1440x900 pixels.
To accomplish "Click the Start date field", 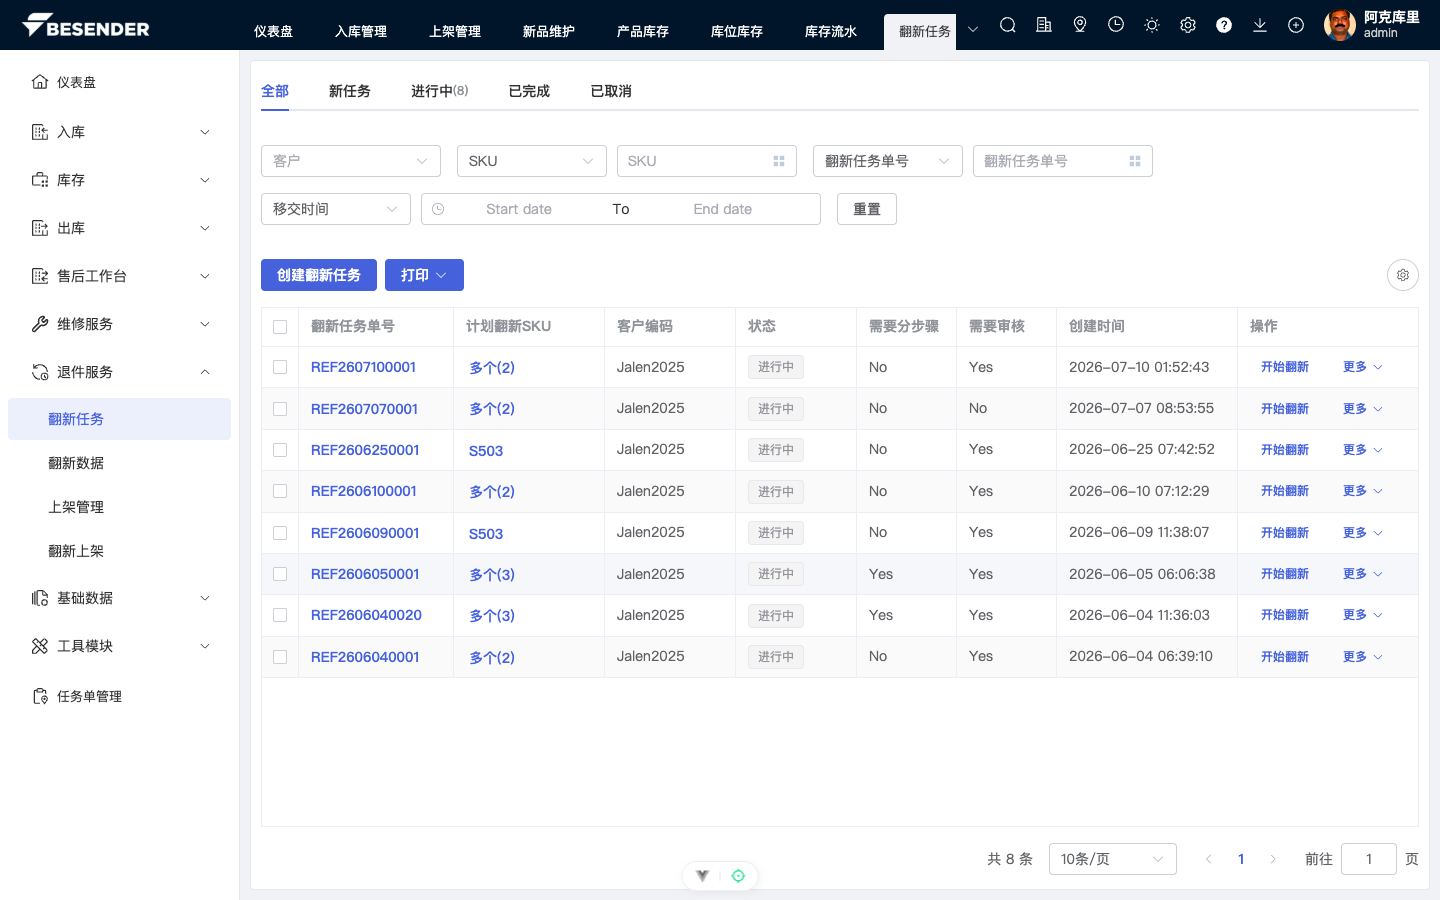I will point(519,209).
